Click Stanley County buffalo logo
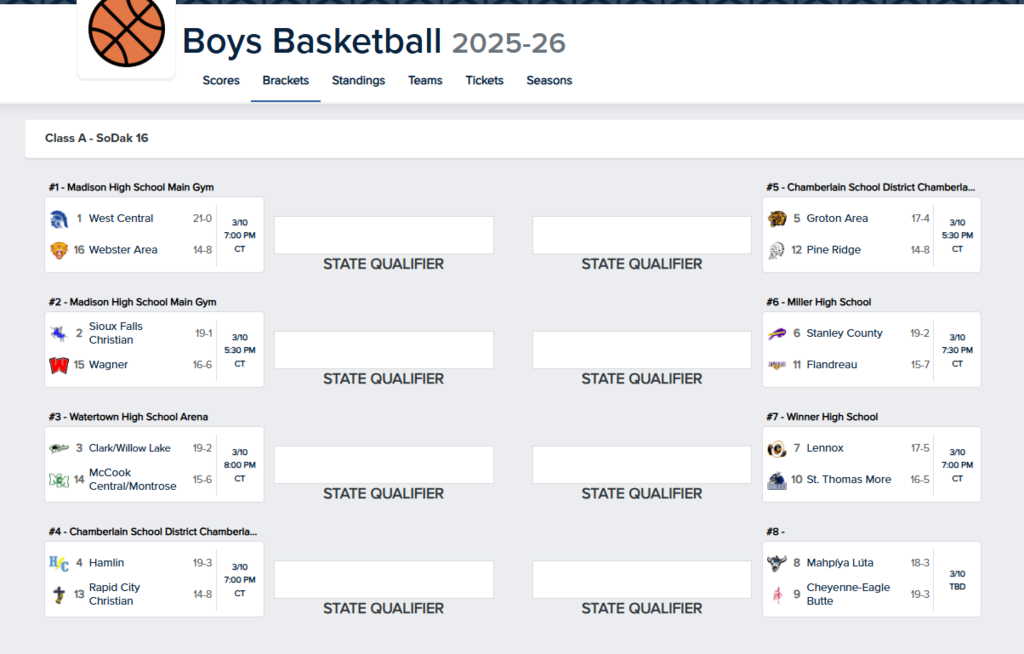The image size is (1024, 654). coord(777,334)
